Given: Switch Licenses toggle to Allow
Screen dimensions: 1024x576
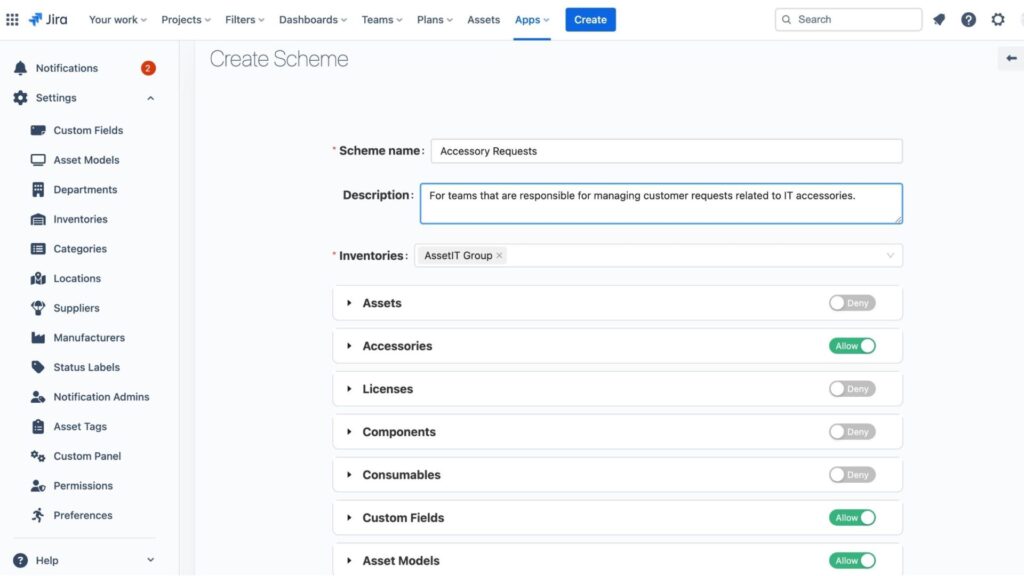Looking at the screenshot, I should tap(851, 389).
